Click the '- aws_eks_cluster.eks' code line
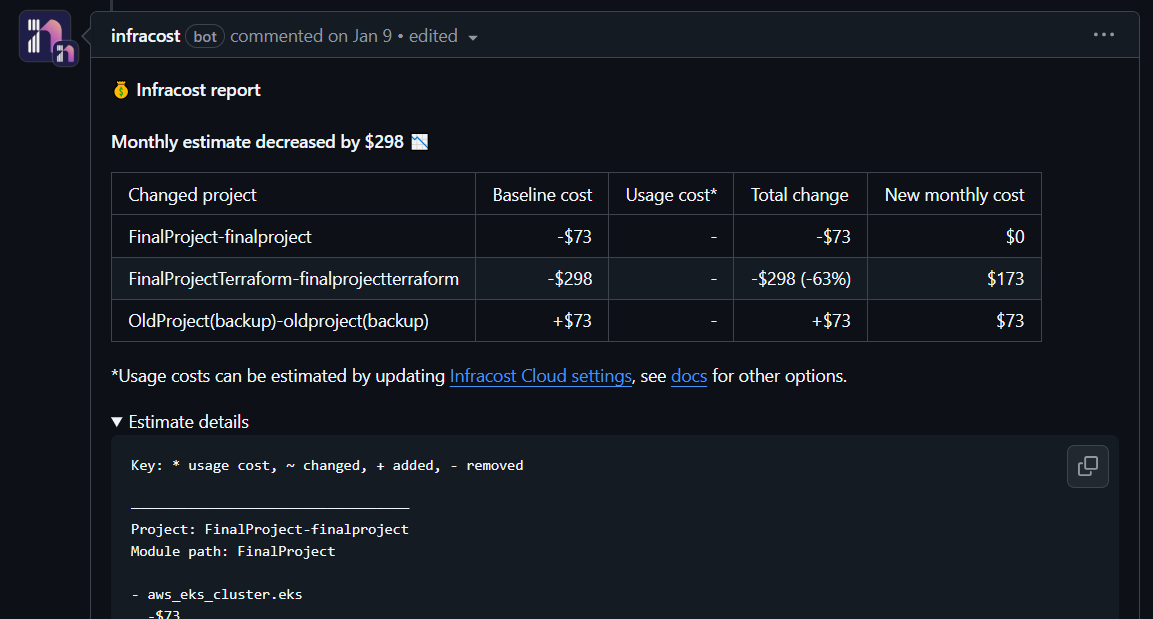Viewport: 1153px width, 619px height. click(x=217, y=594)
